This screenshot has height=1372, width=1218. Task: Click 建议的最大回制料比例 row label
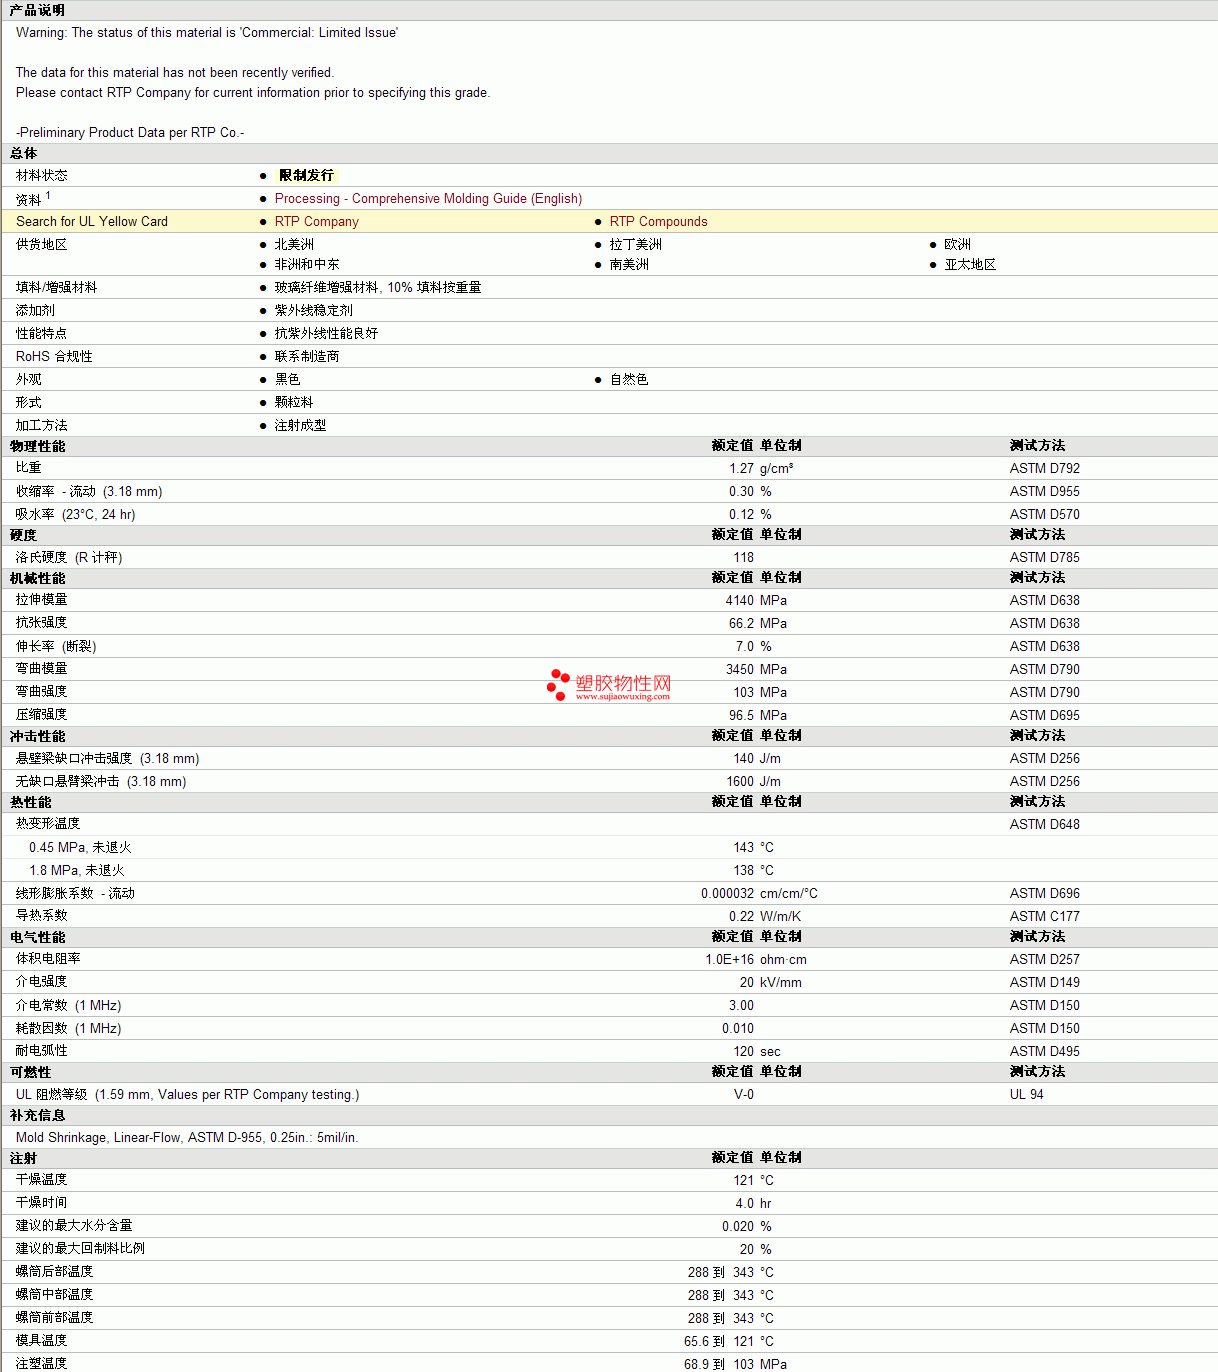(80, 1248)
